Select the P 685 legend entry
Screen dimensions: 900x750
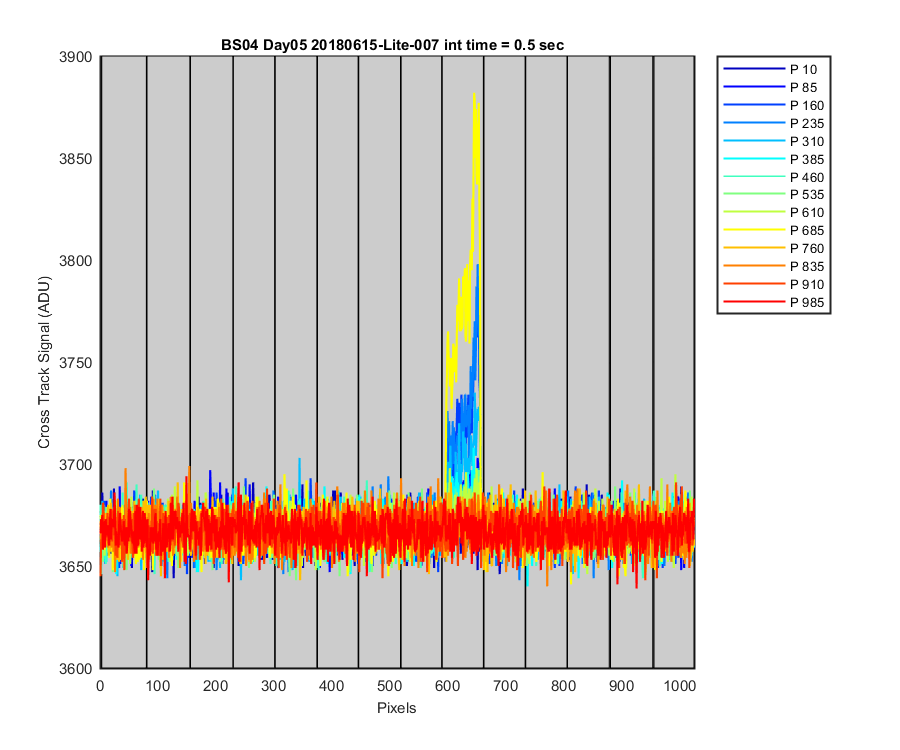pos(774,230)
